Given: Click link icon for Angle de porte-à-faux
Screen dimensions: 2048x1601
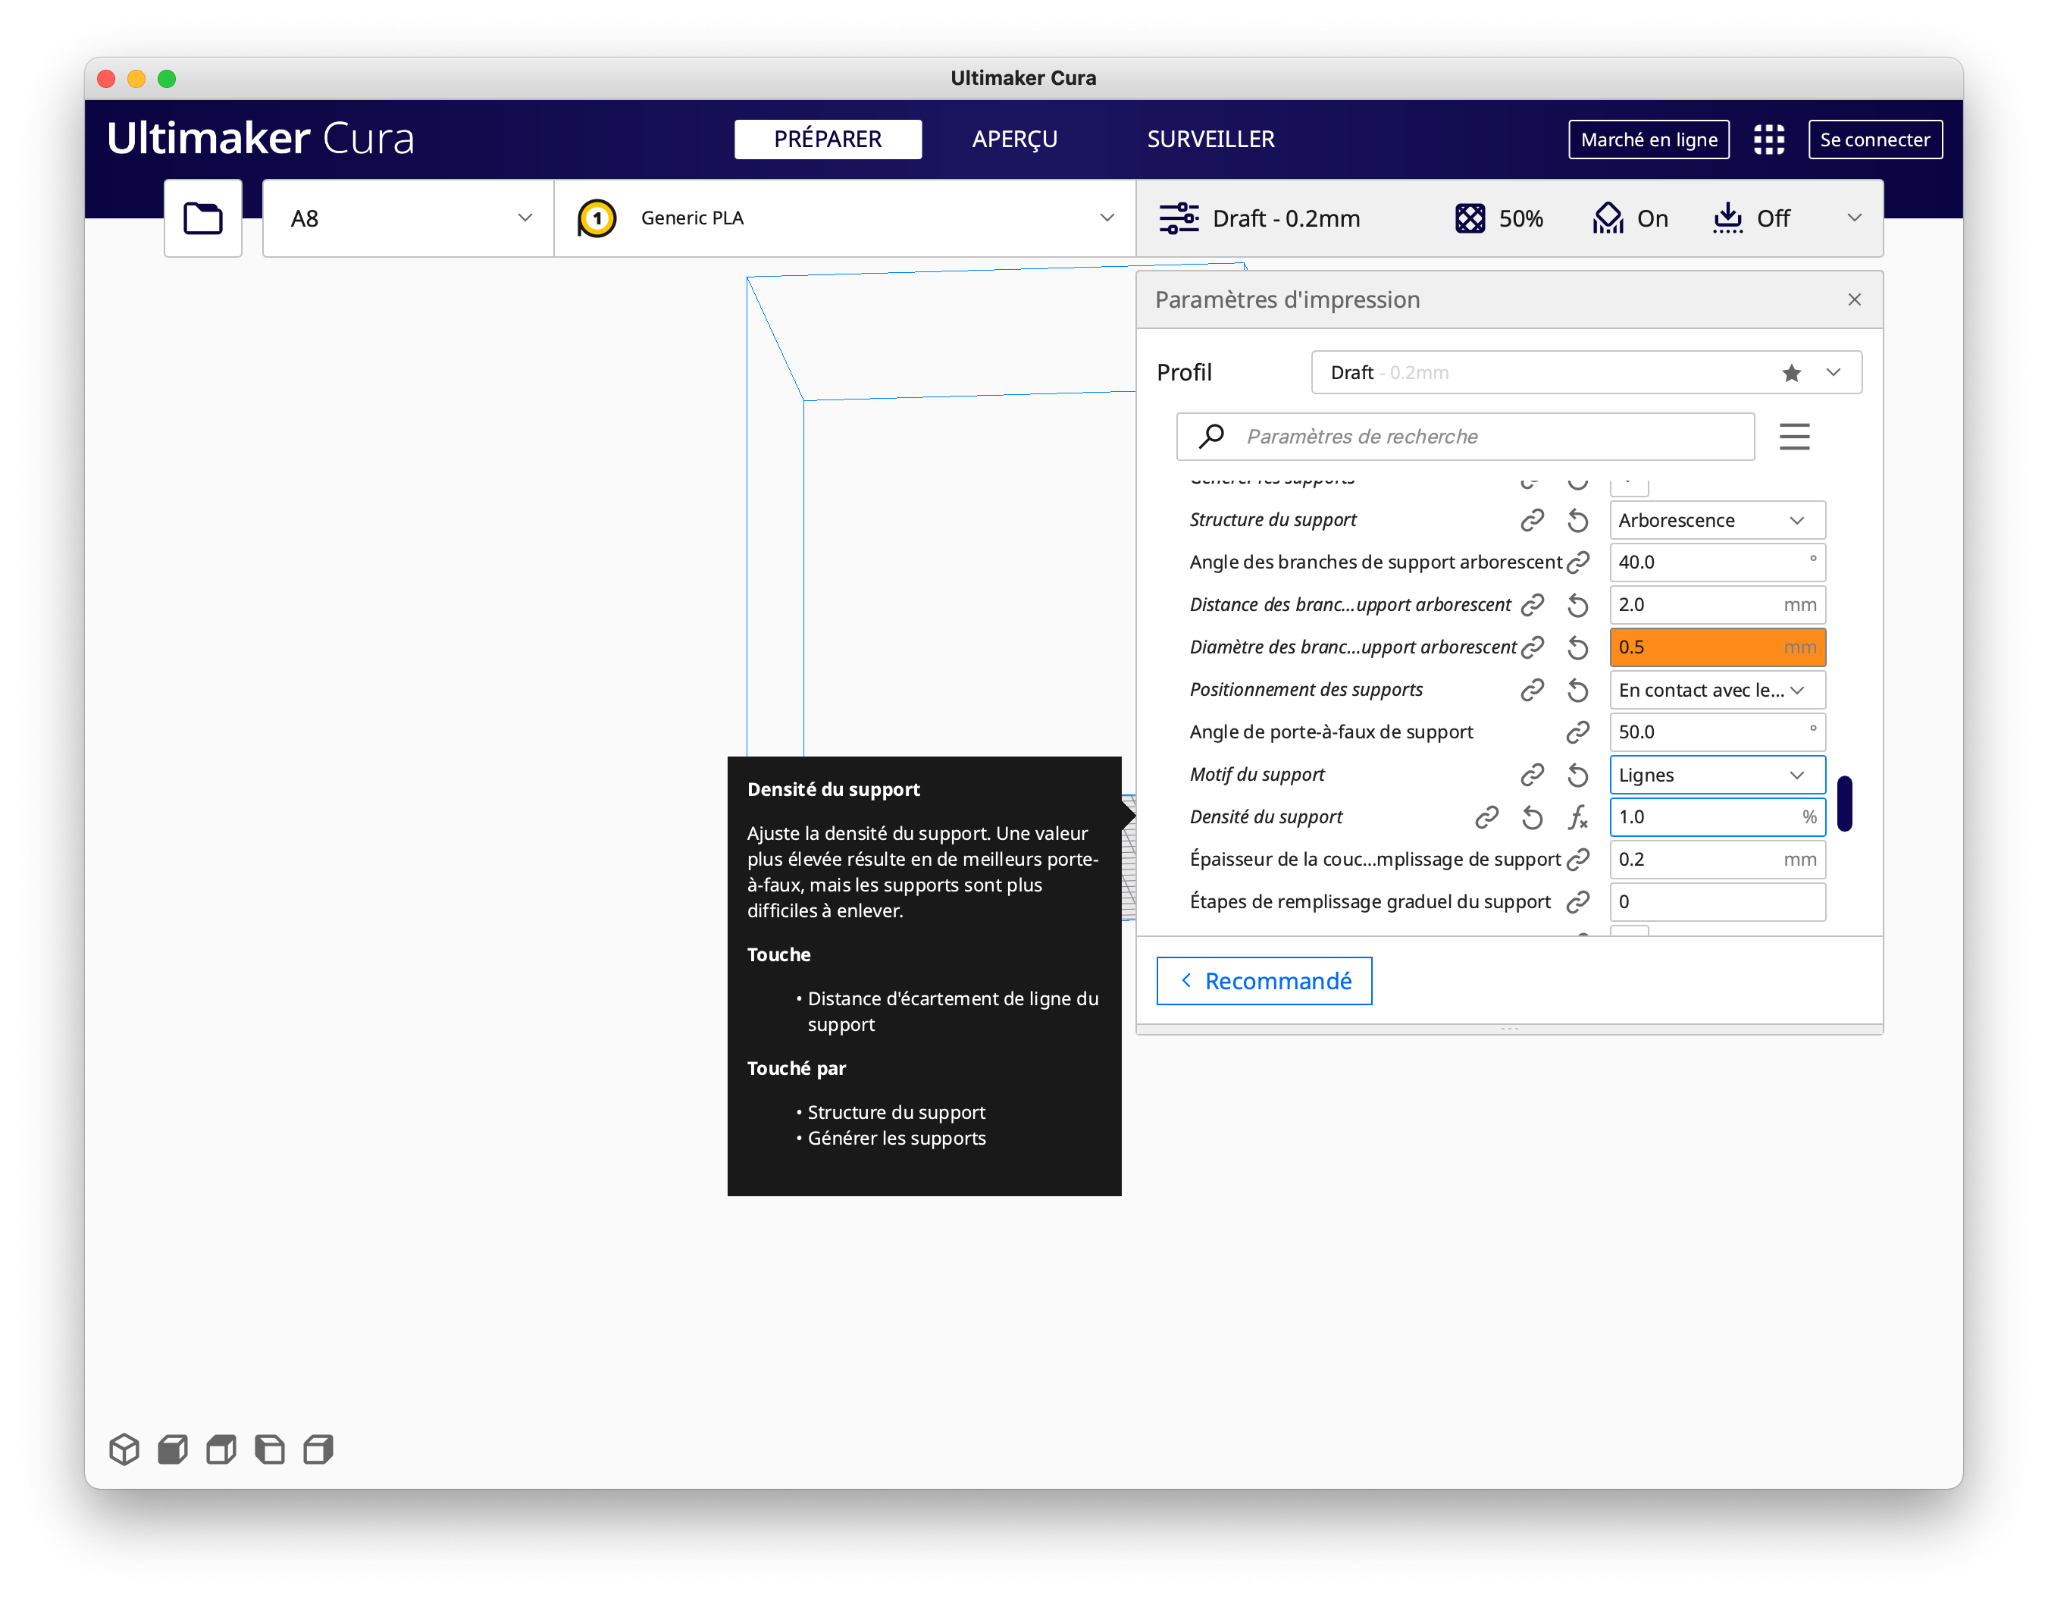Looking at the screenshot, I should tap(1578, 733).
